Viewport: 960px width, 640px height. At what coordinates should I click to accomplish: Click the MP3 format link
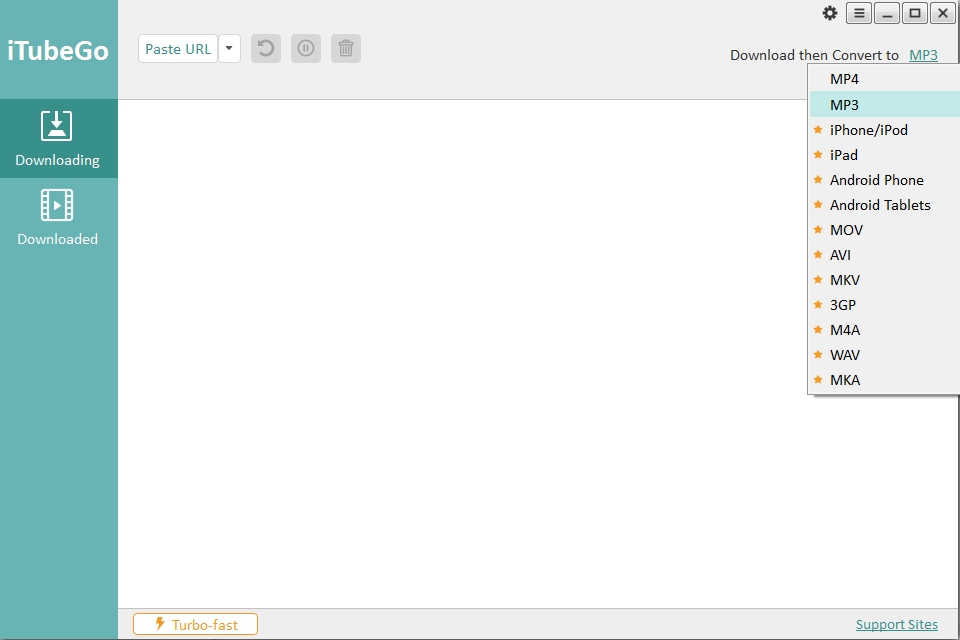[x=923, y=55]
